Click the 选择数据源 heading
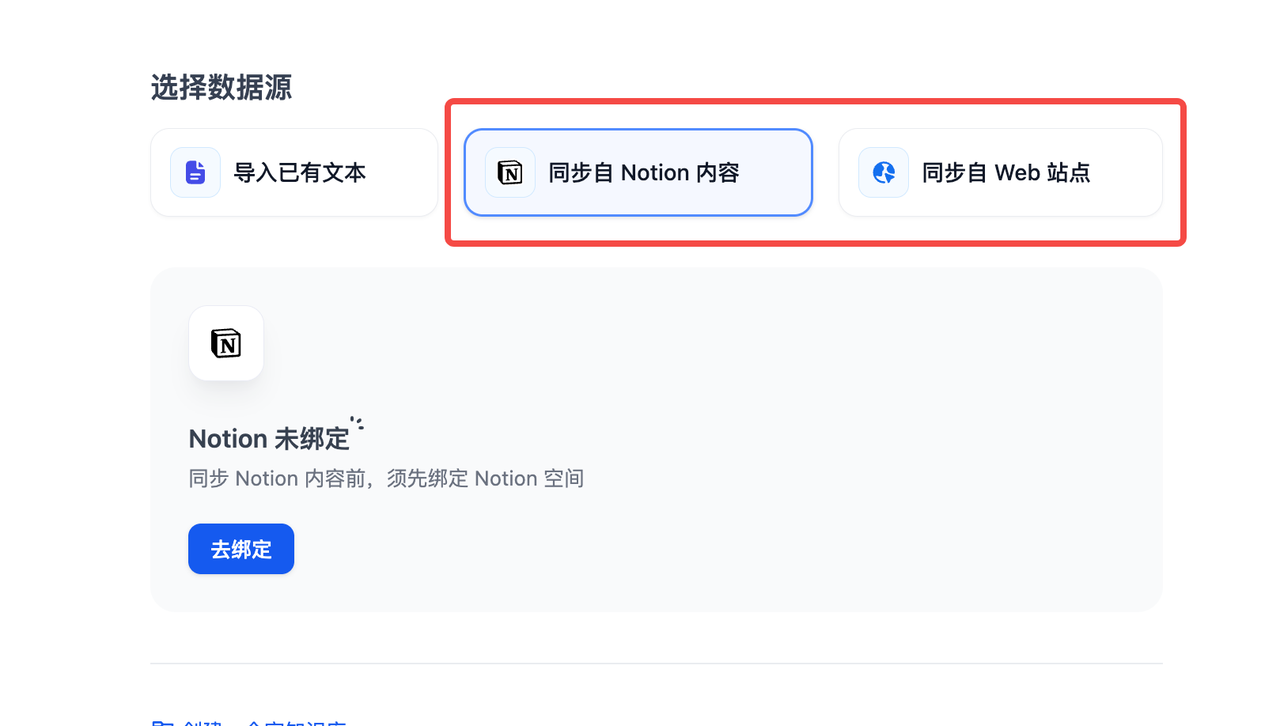This screenshot has height=726, width=1280. 221,88
